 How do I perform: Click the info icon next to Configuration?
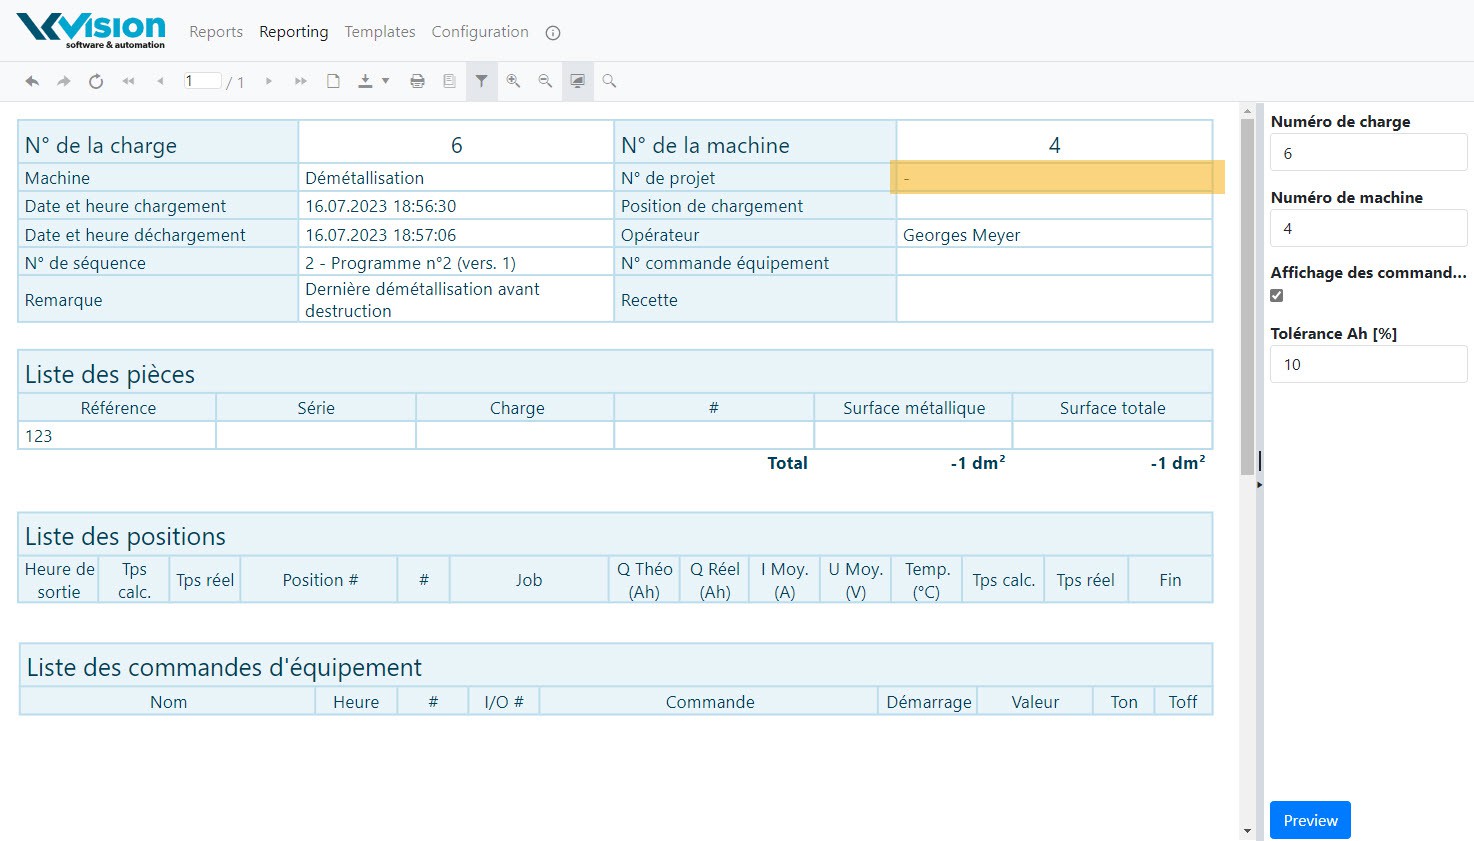[x=553, y=33]
